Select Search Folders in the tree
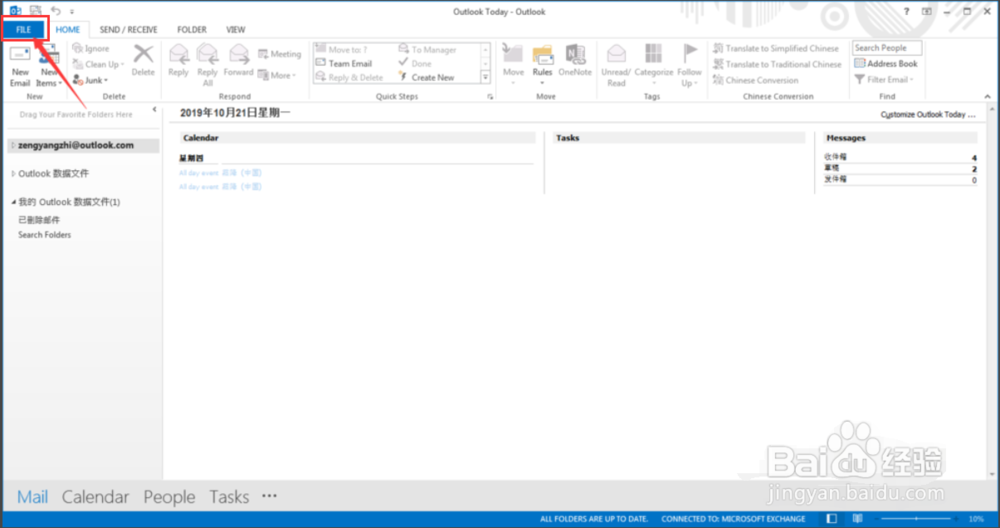Viewport: 1000px width, 528px height. pos(45,235)
